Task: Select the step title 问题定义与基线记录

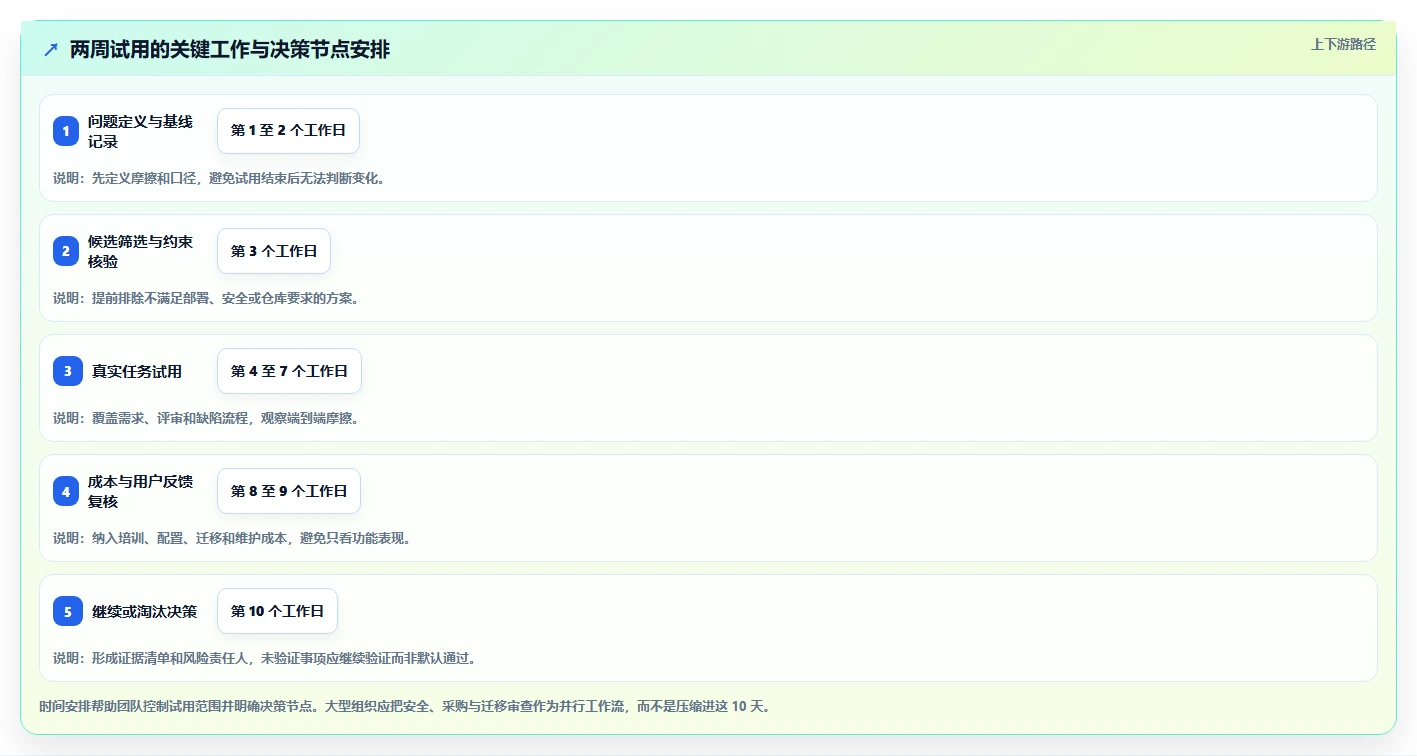Action: (x=140, y=131)
